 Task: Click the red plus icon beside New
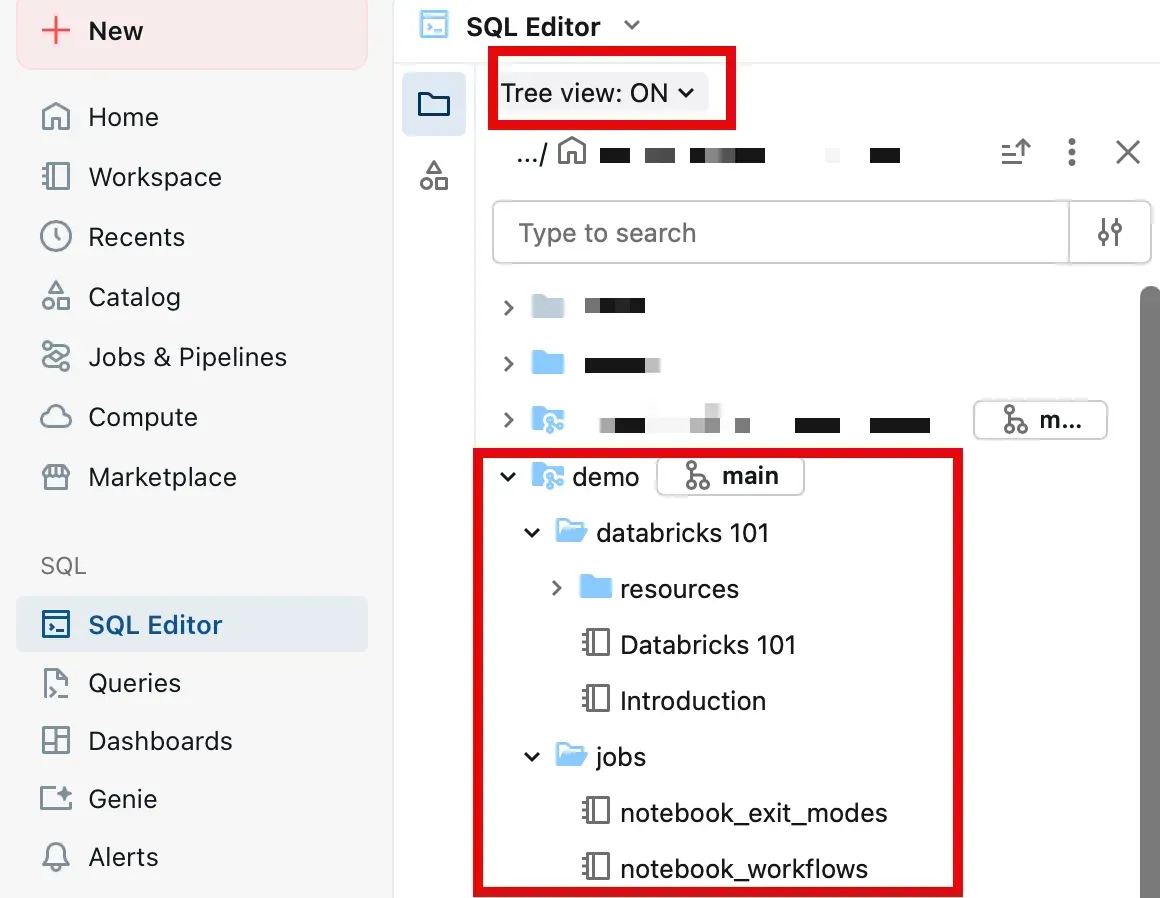click(55, 31)
